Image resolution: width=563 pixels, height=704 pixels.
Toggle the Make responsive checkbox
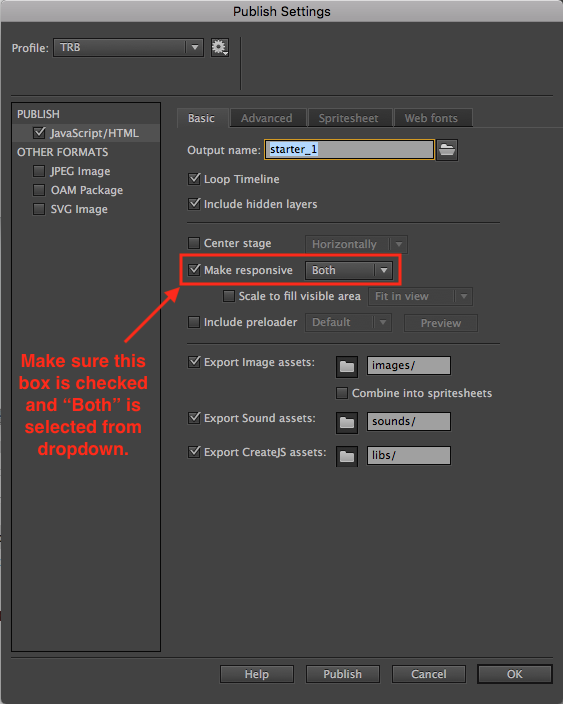click(x=194, y=270)
